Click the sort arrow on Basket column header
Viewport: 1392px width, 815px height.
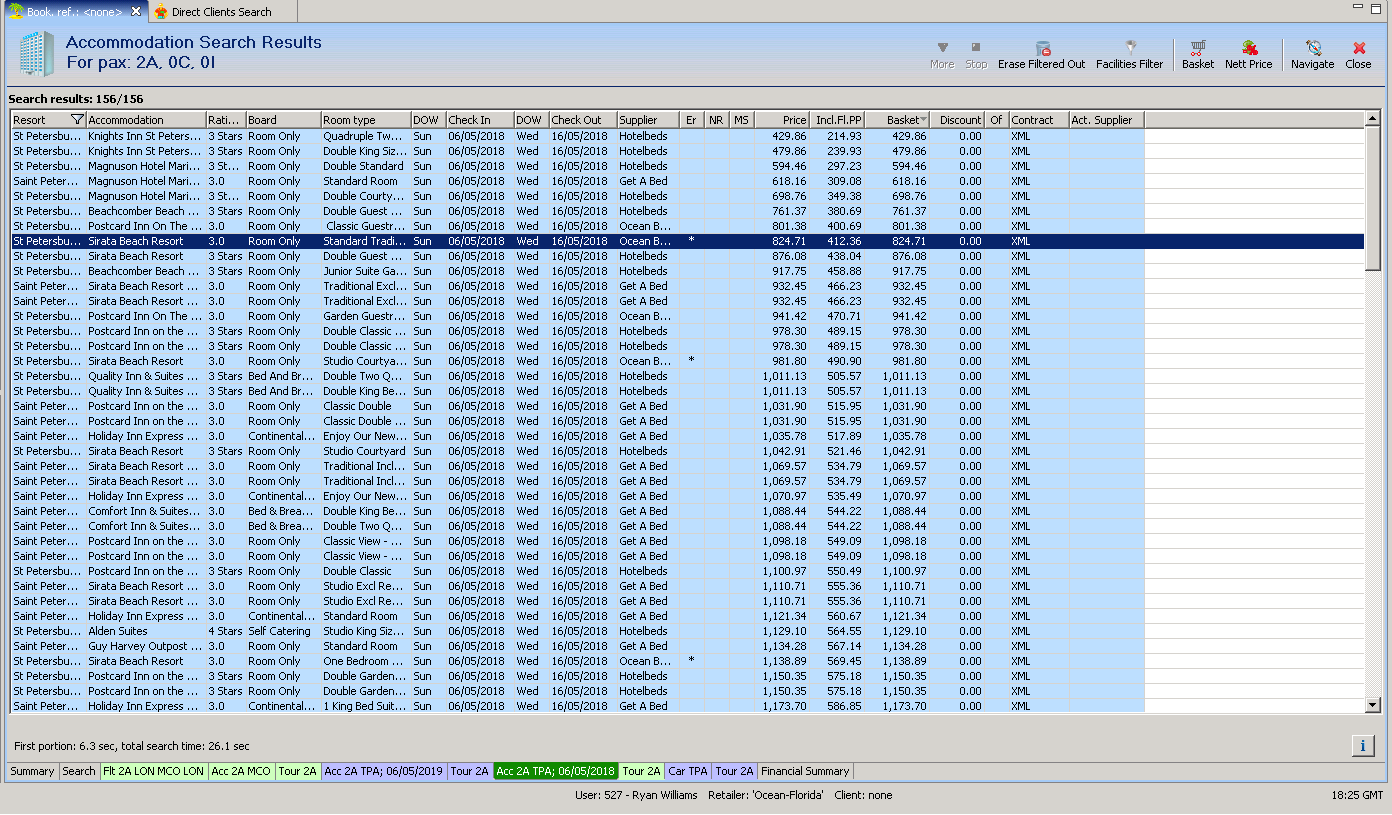tap(923, 120)
